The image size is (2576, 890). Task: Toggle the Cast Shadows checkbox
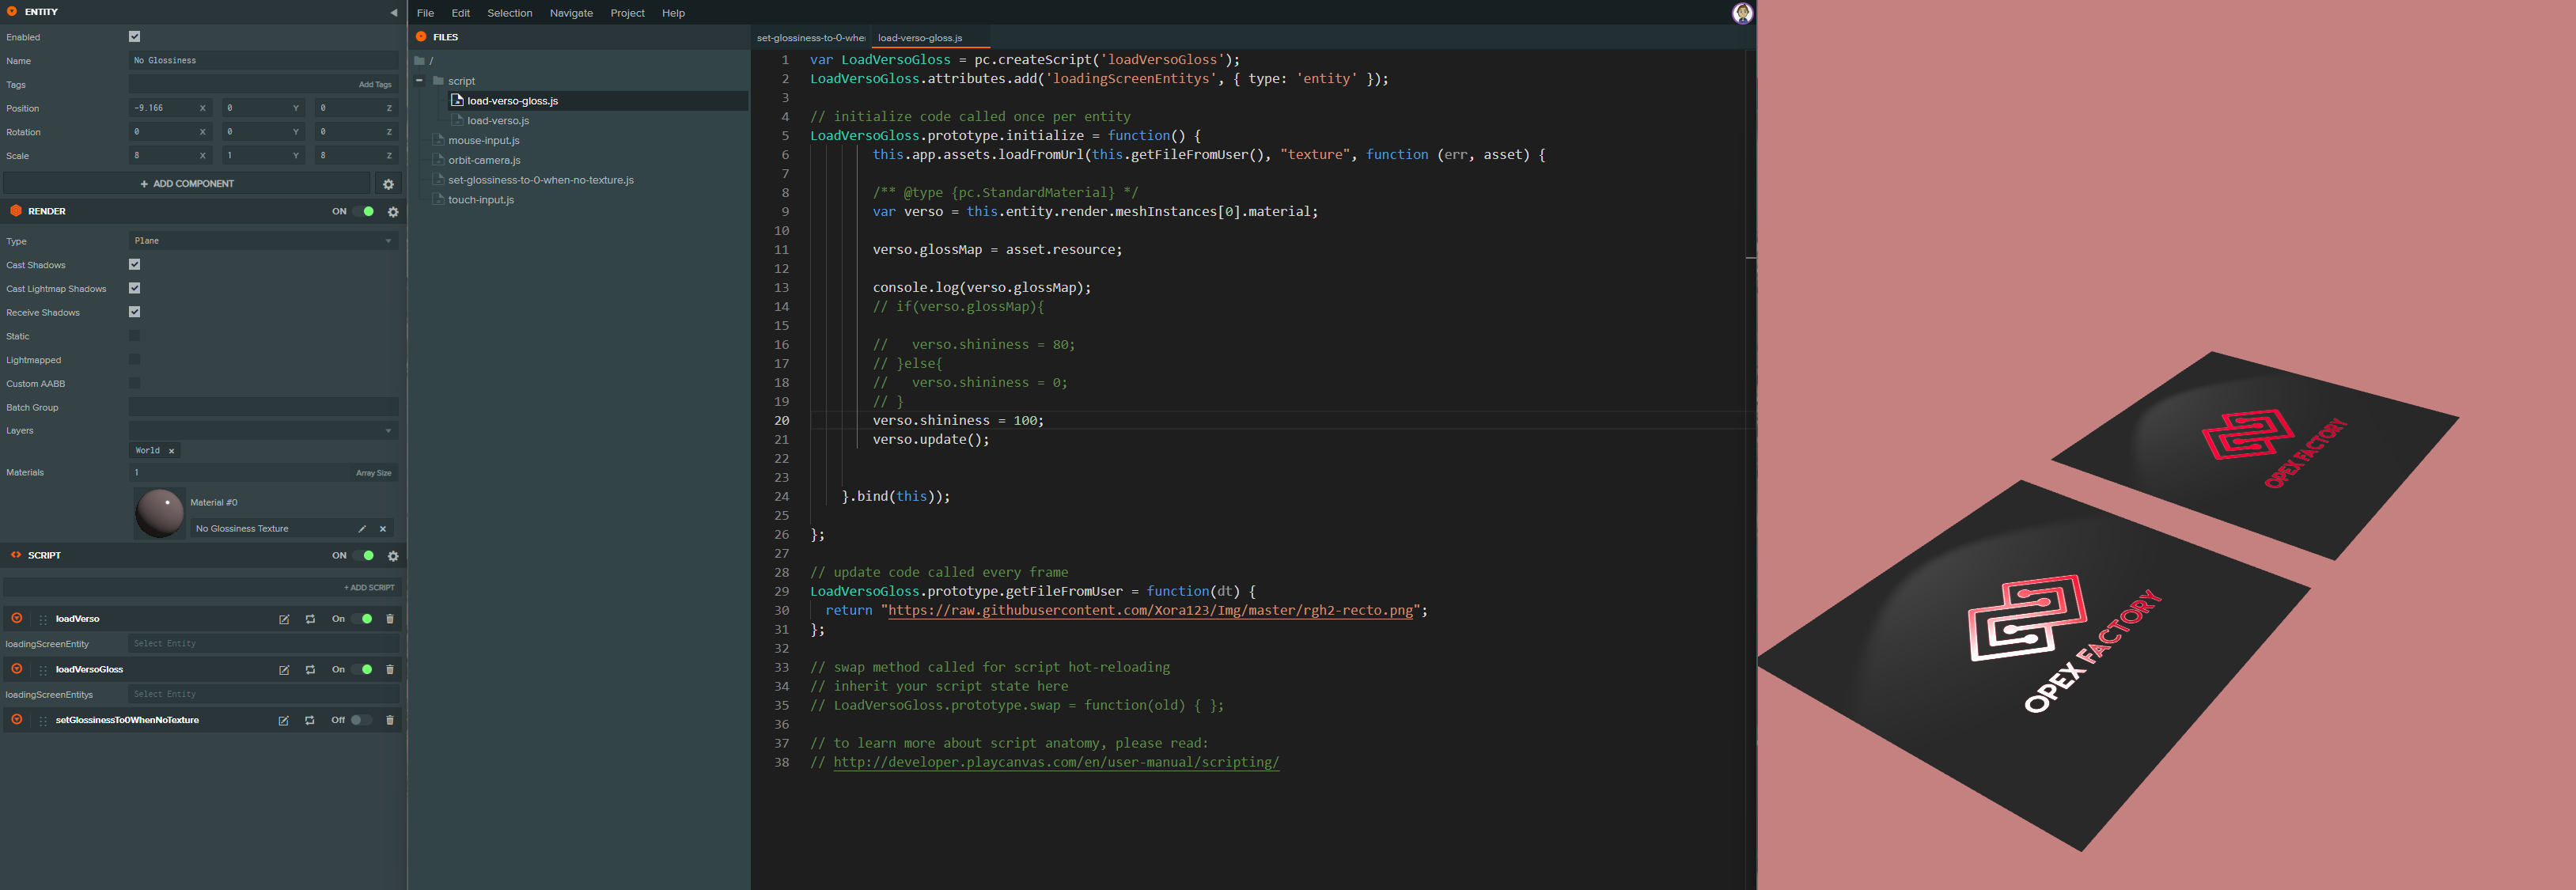(135, 265)
